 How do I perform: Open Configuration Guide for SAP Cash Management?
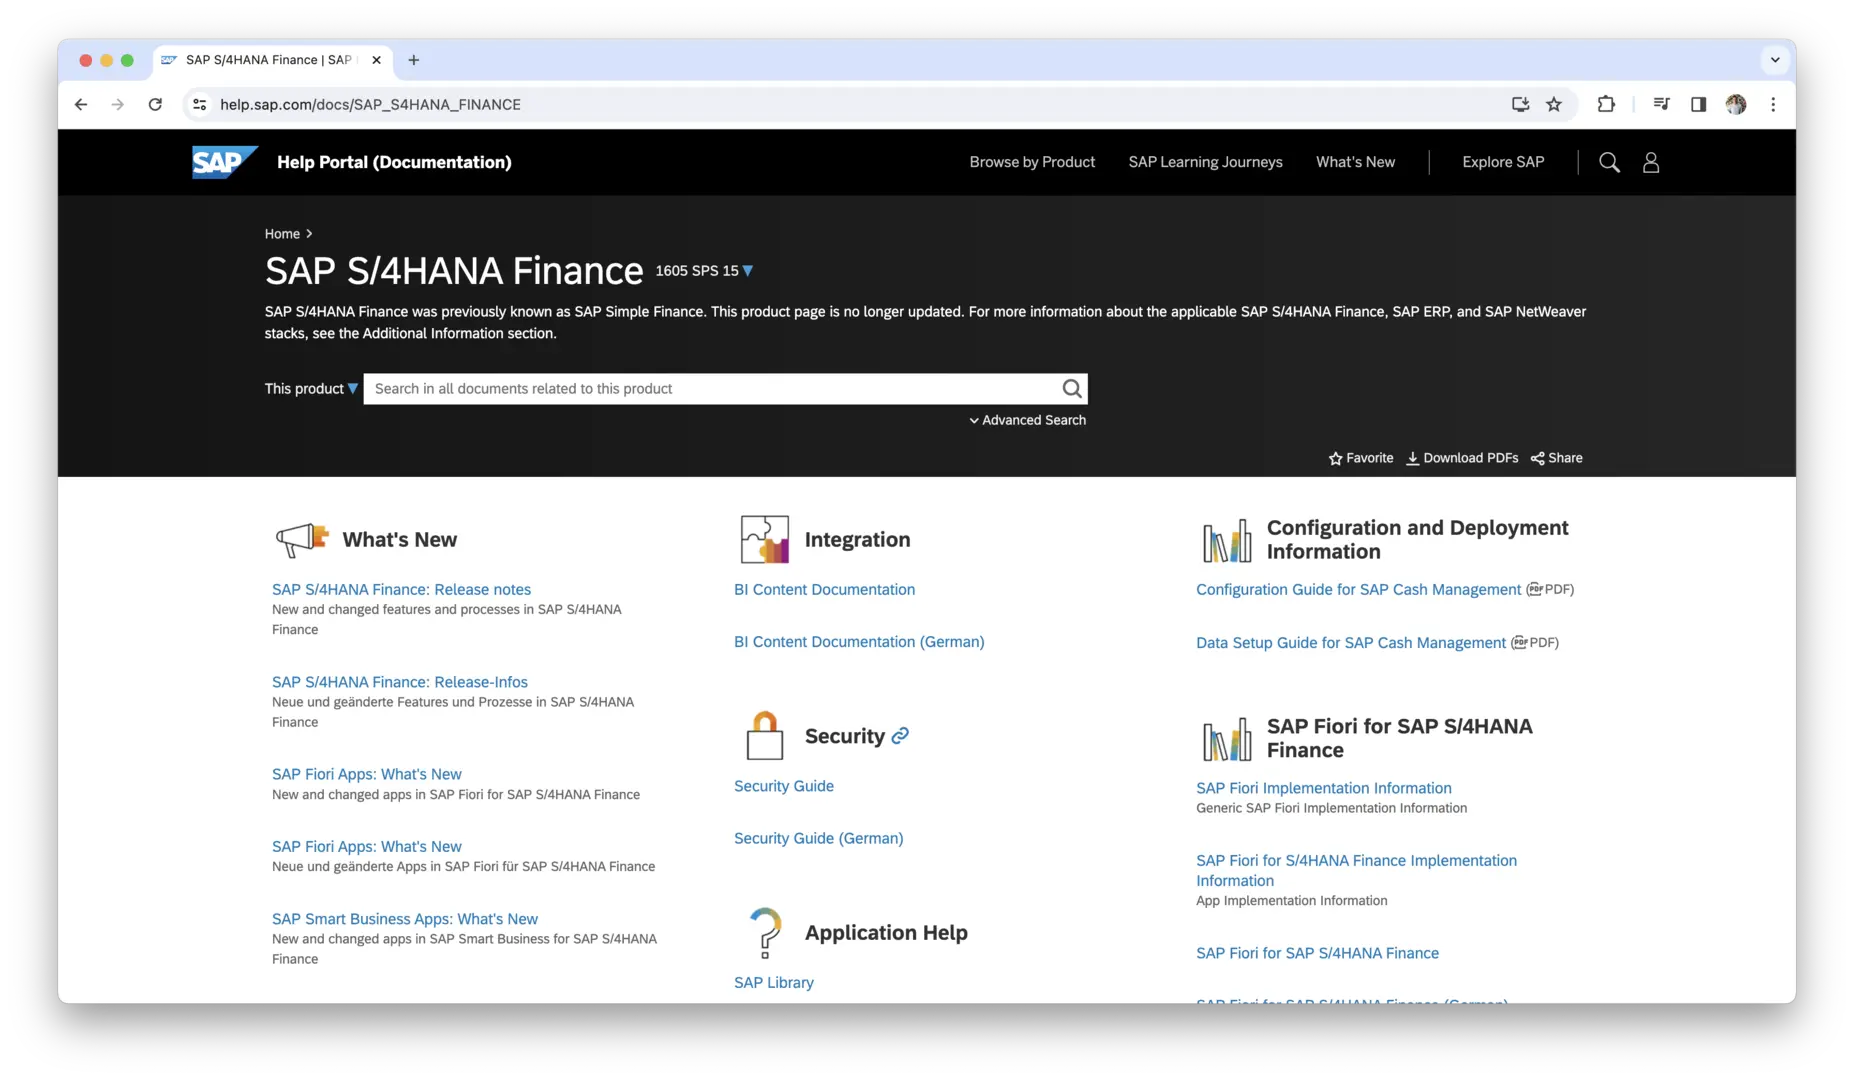click(1358, 590)
